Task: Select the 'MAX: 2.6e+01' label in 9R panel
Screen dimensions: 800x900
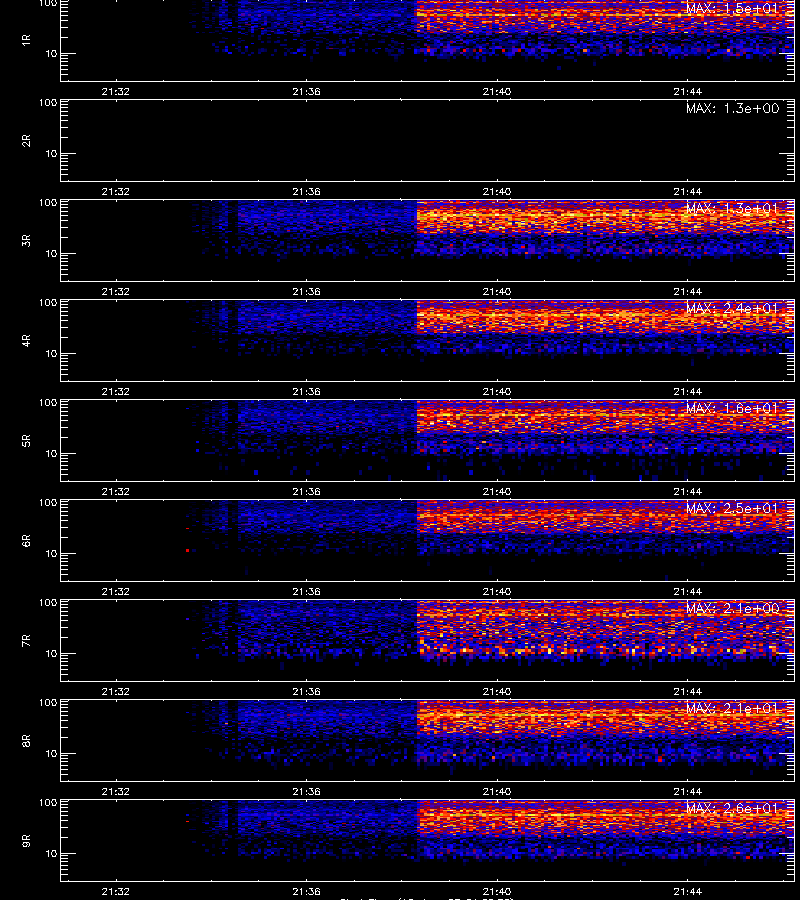Action: click(x=733, y=808)
